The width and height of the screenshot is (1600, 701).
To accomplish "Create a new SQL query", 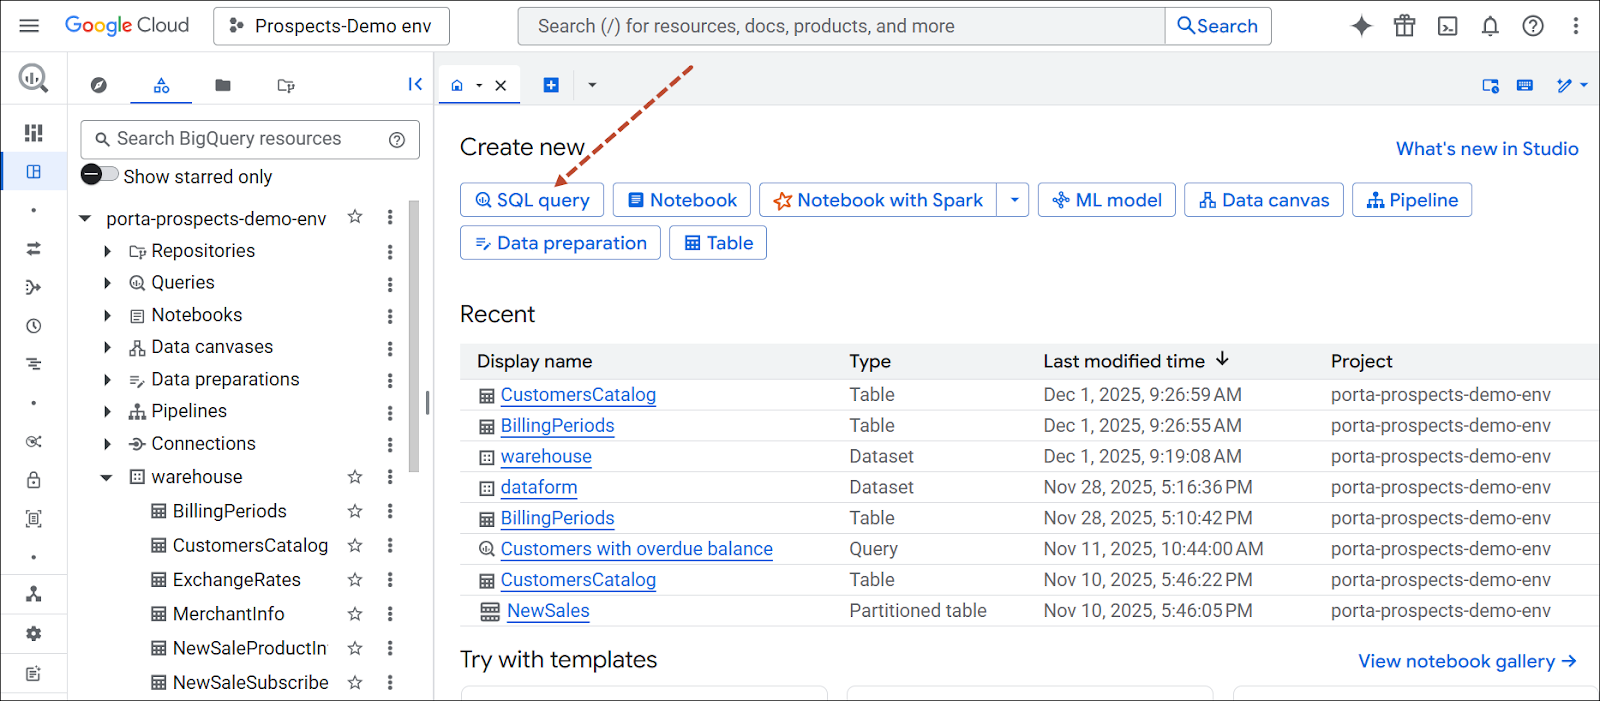I will (532, 200).
